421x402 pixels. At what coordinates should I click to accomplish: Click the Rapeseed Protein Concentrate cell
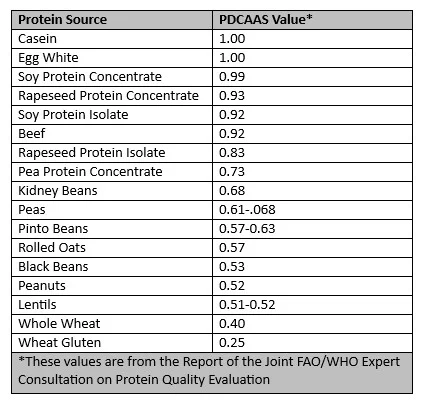[112, 96]
